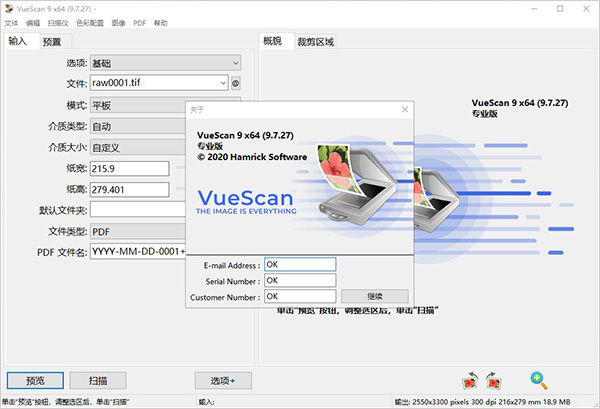Click the E-mail Address field
600x409 pixels.
300,265
